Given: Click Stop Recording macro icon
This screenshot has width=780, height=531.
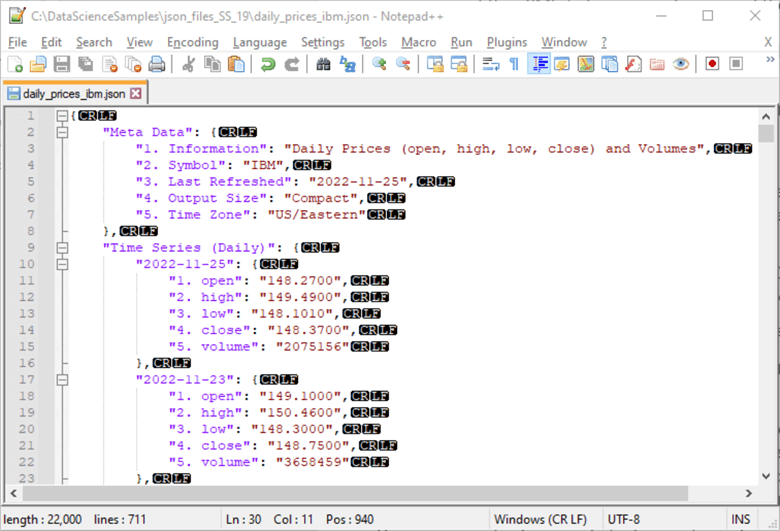Looking at the screenshot, I should point(736,64).
